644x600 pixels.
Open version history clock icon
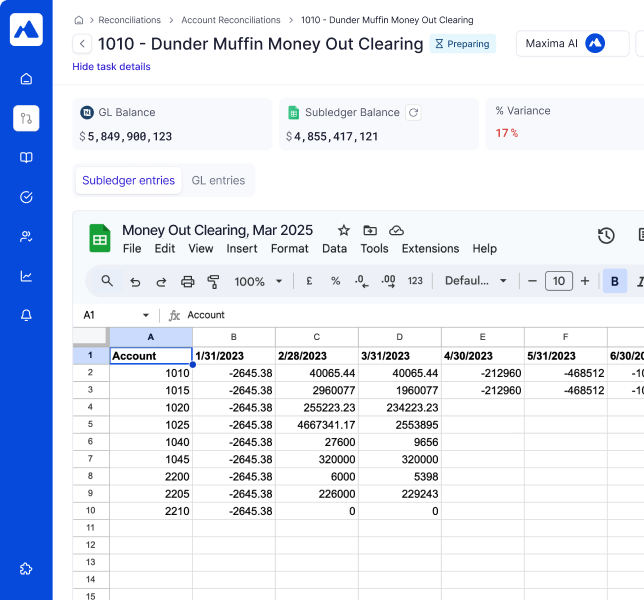click(x=606, y=236)
